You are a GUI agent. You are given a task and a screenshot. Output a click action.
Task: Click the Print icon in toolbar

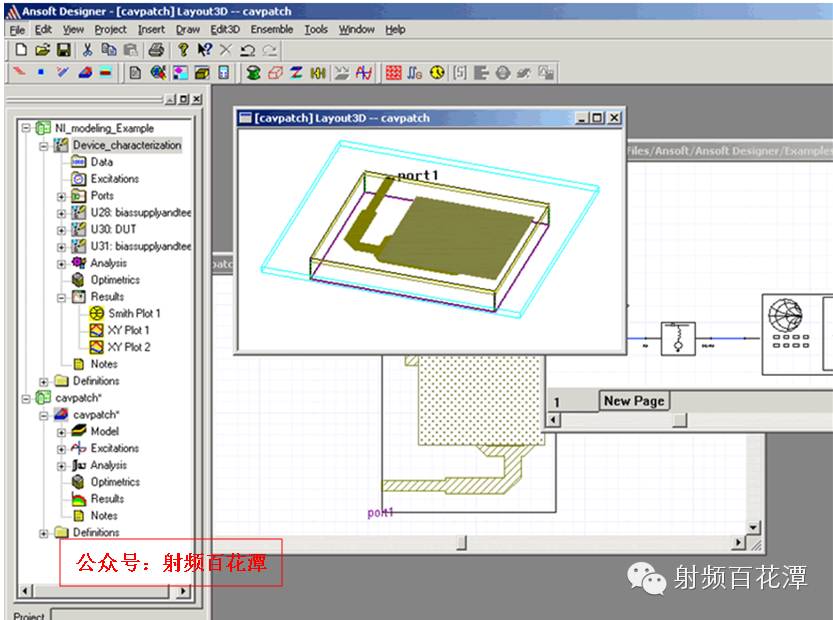(x=156, y=49)
